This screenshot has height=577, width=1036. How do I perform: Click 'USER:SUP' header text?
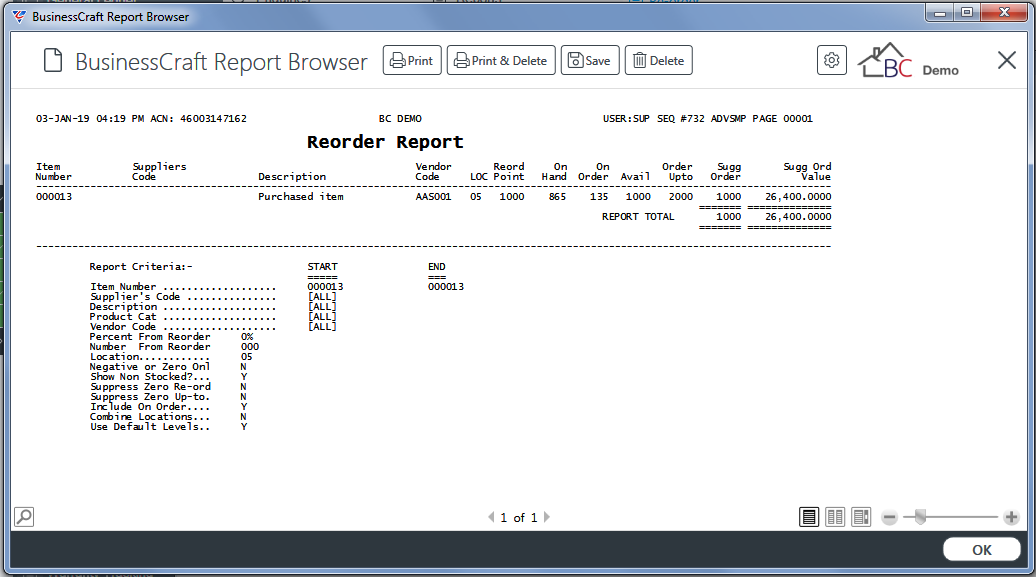(626, 119)
